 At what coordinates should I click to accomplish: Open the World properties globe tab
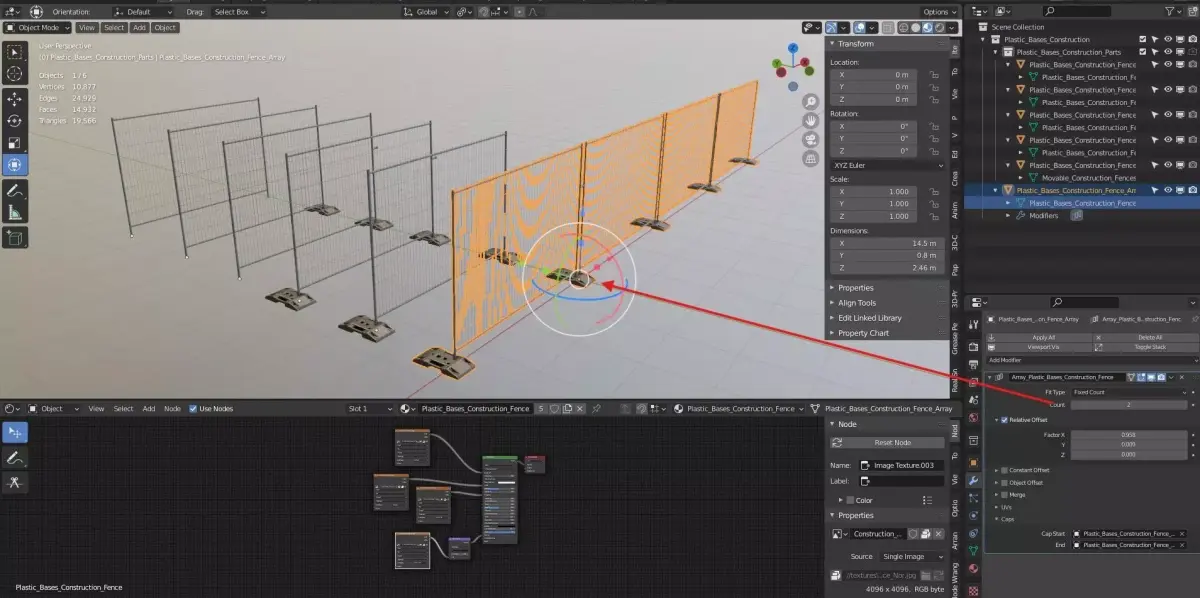[973, 417]
